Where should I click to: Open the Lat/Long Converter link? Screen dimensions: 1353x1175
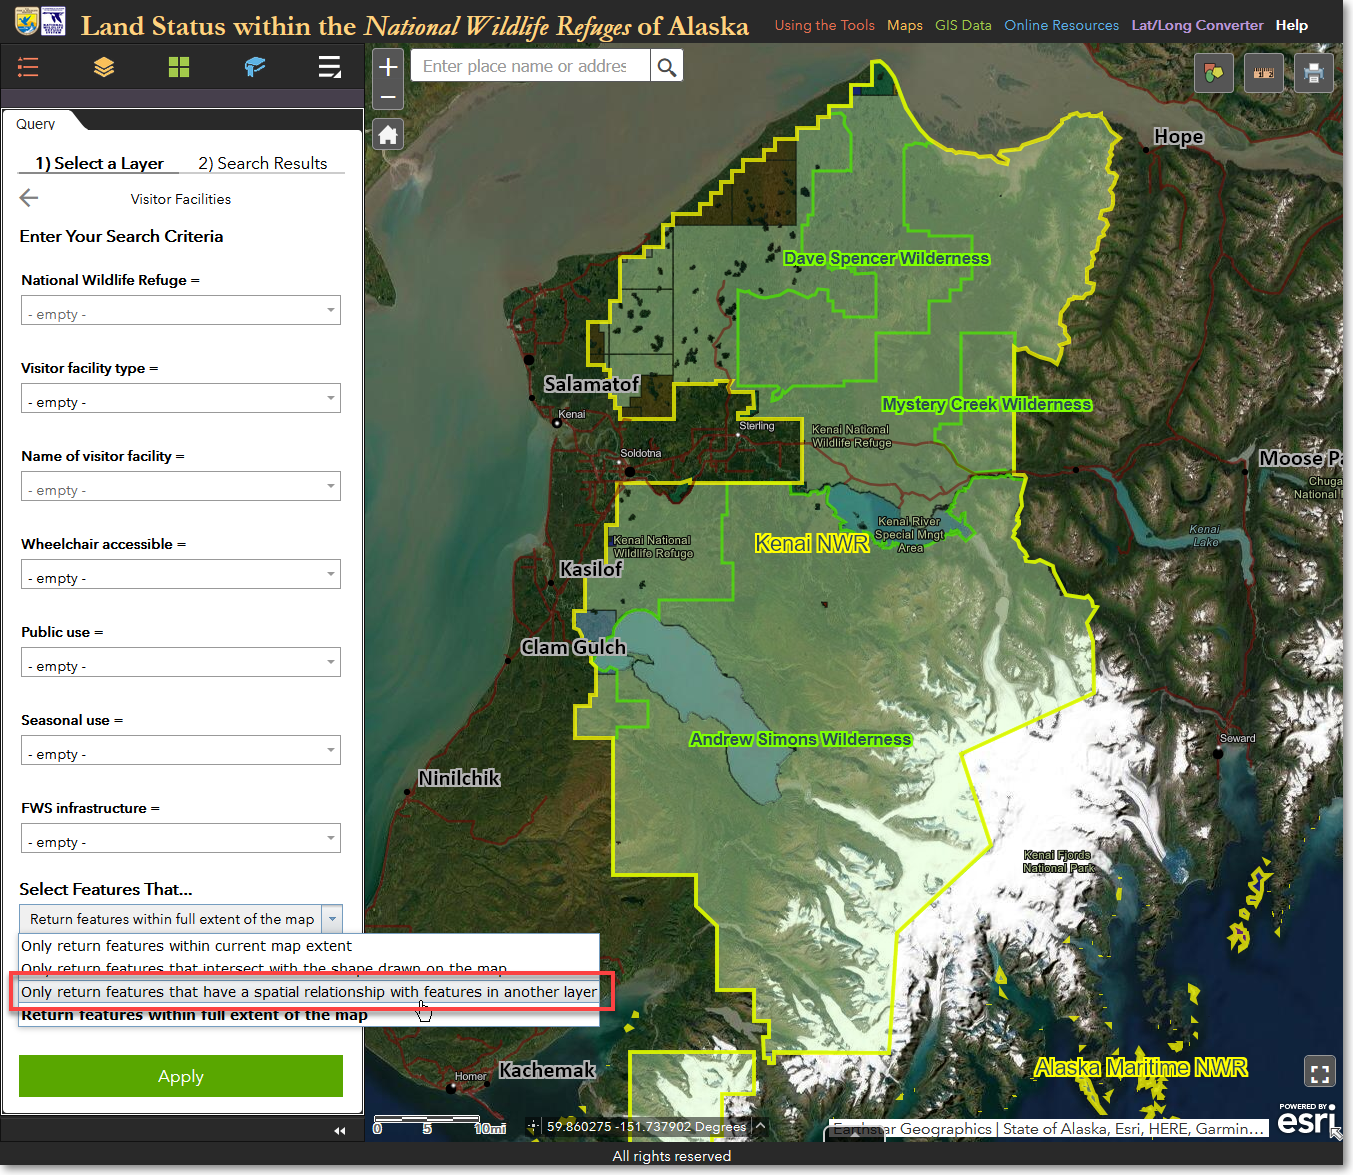[x=1197, y=25]
